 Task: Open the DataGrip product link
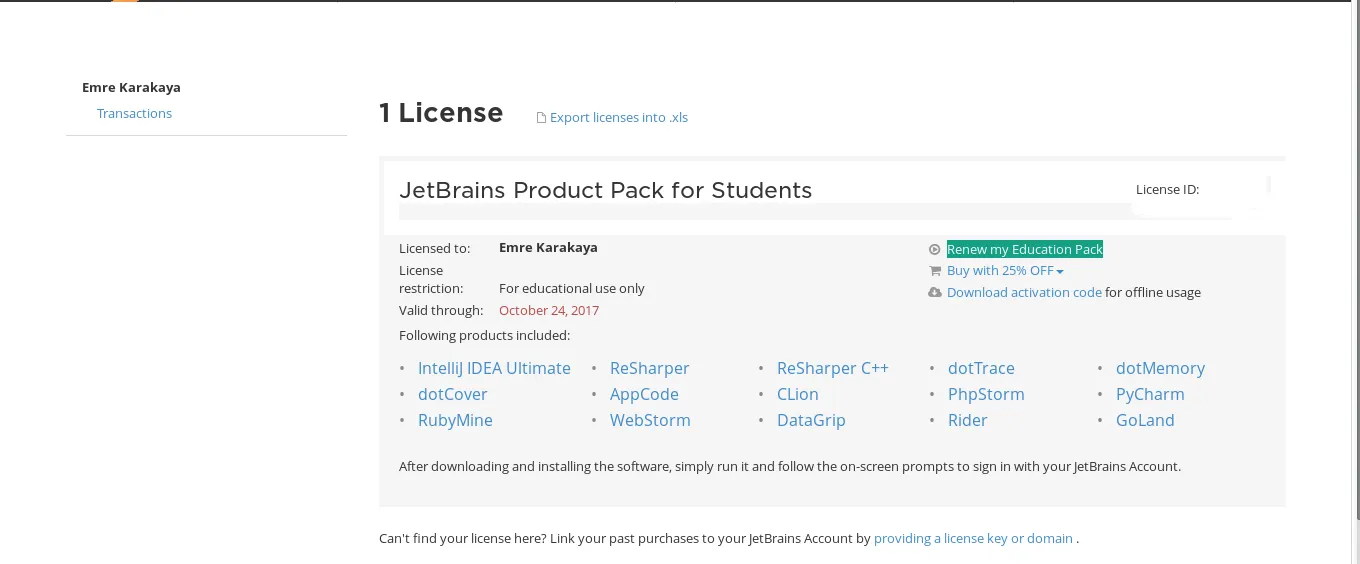(x=811, y=421)
